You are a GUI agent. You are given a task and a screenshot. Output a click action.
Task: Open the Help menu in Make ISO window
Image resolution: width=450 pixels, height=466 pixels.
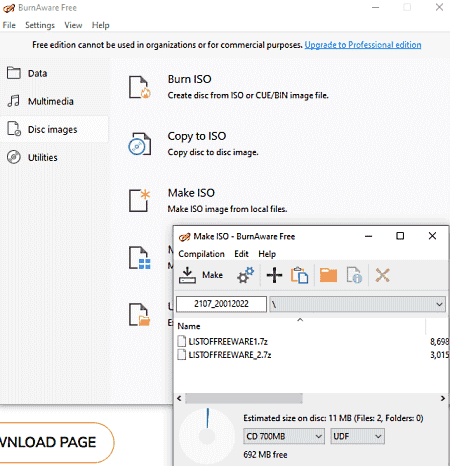(x=267, y=254)
